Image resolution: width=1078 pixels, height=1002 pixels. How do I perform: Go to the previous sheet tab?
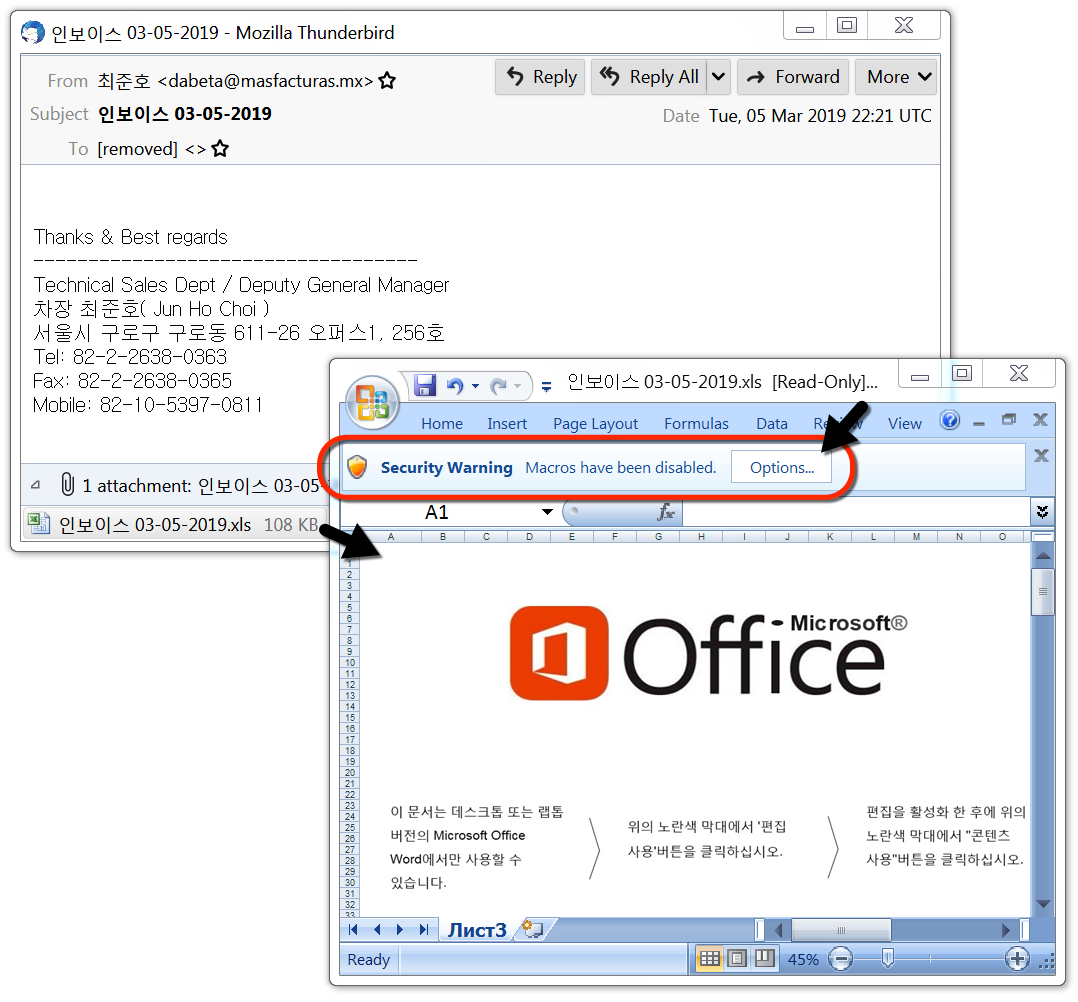[377, 930]
